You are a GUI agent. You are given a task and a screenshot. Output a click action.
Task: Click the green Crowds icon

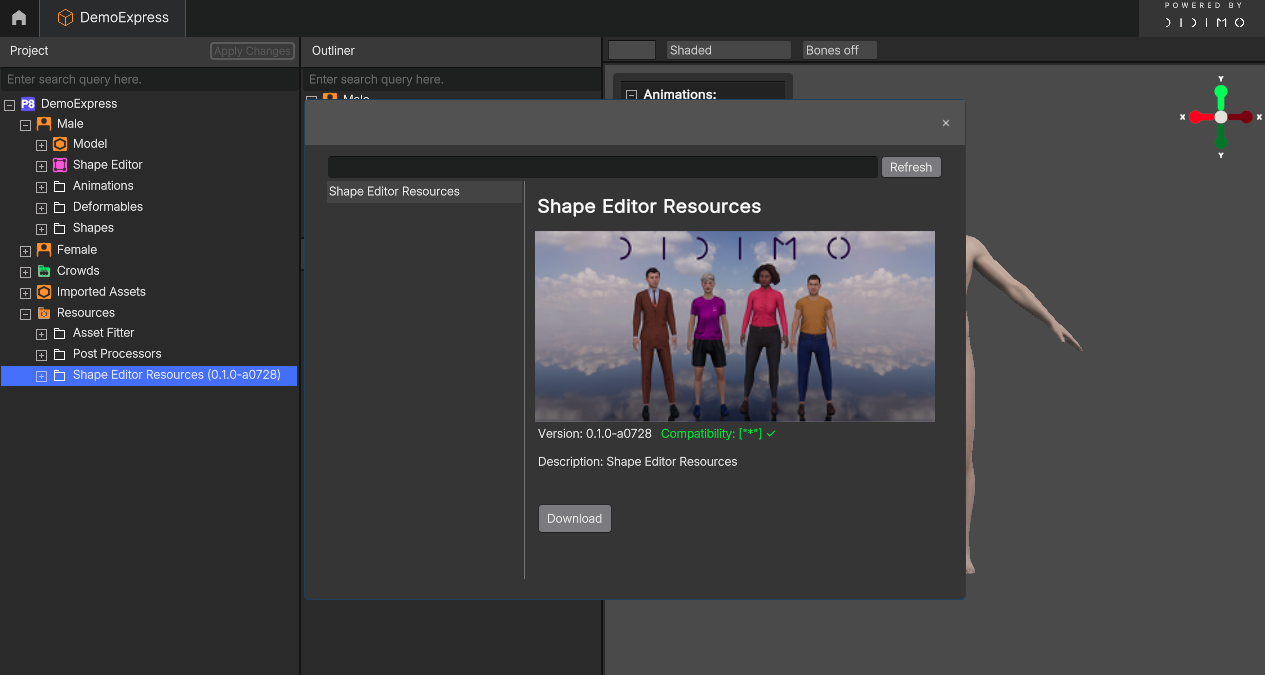tap(44, 271)
